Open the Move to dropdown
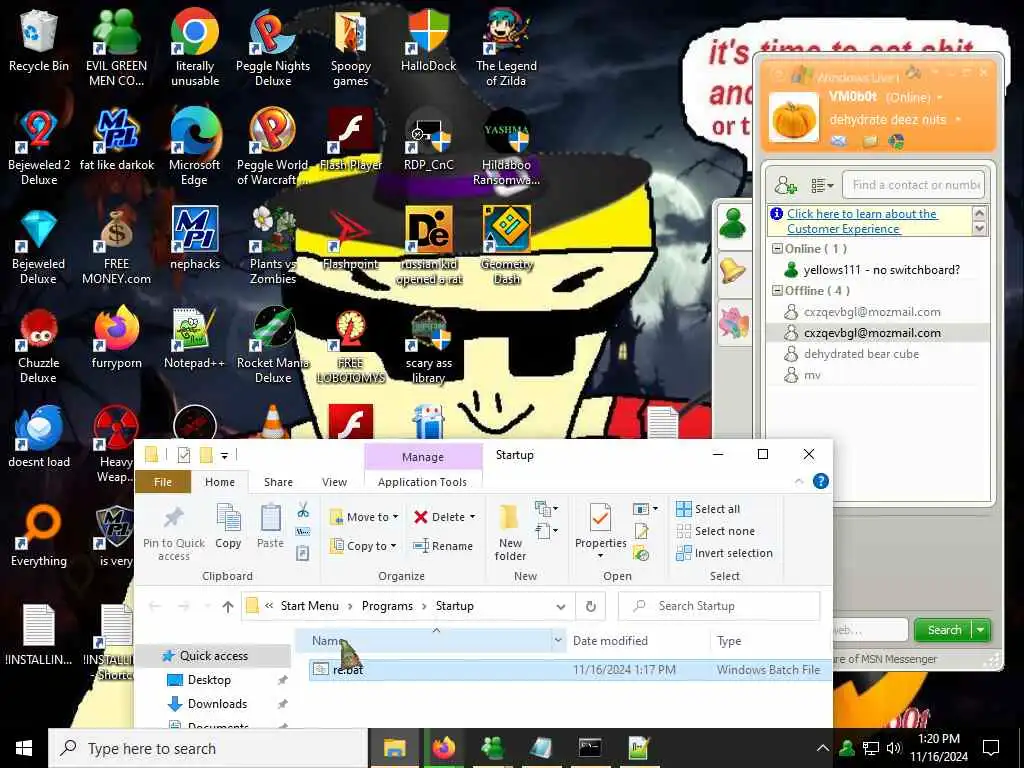 click(364, 517)
